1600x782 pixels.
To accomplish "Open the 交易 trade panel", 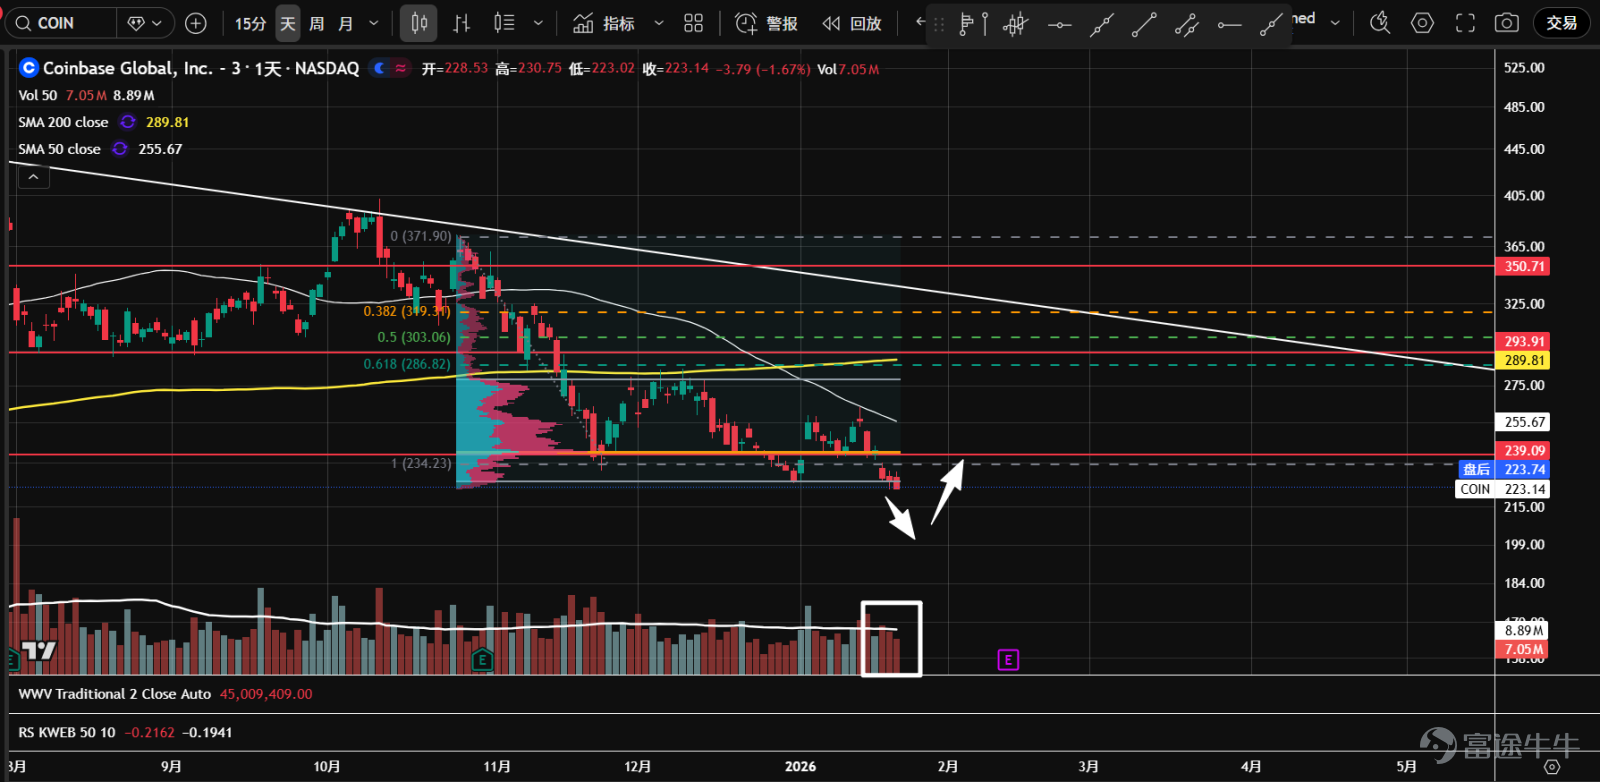I will tap(1561, 23).
